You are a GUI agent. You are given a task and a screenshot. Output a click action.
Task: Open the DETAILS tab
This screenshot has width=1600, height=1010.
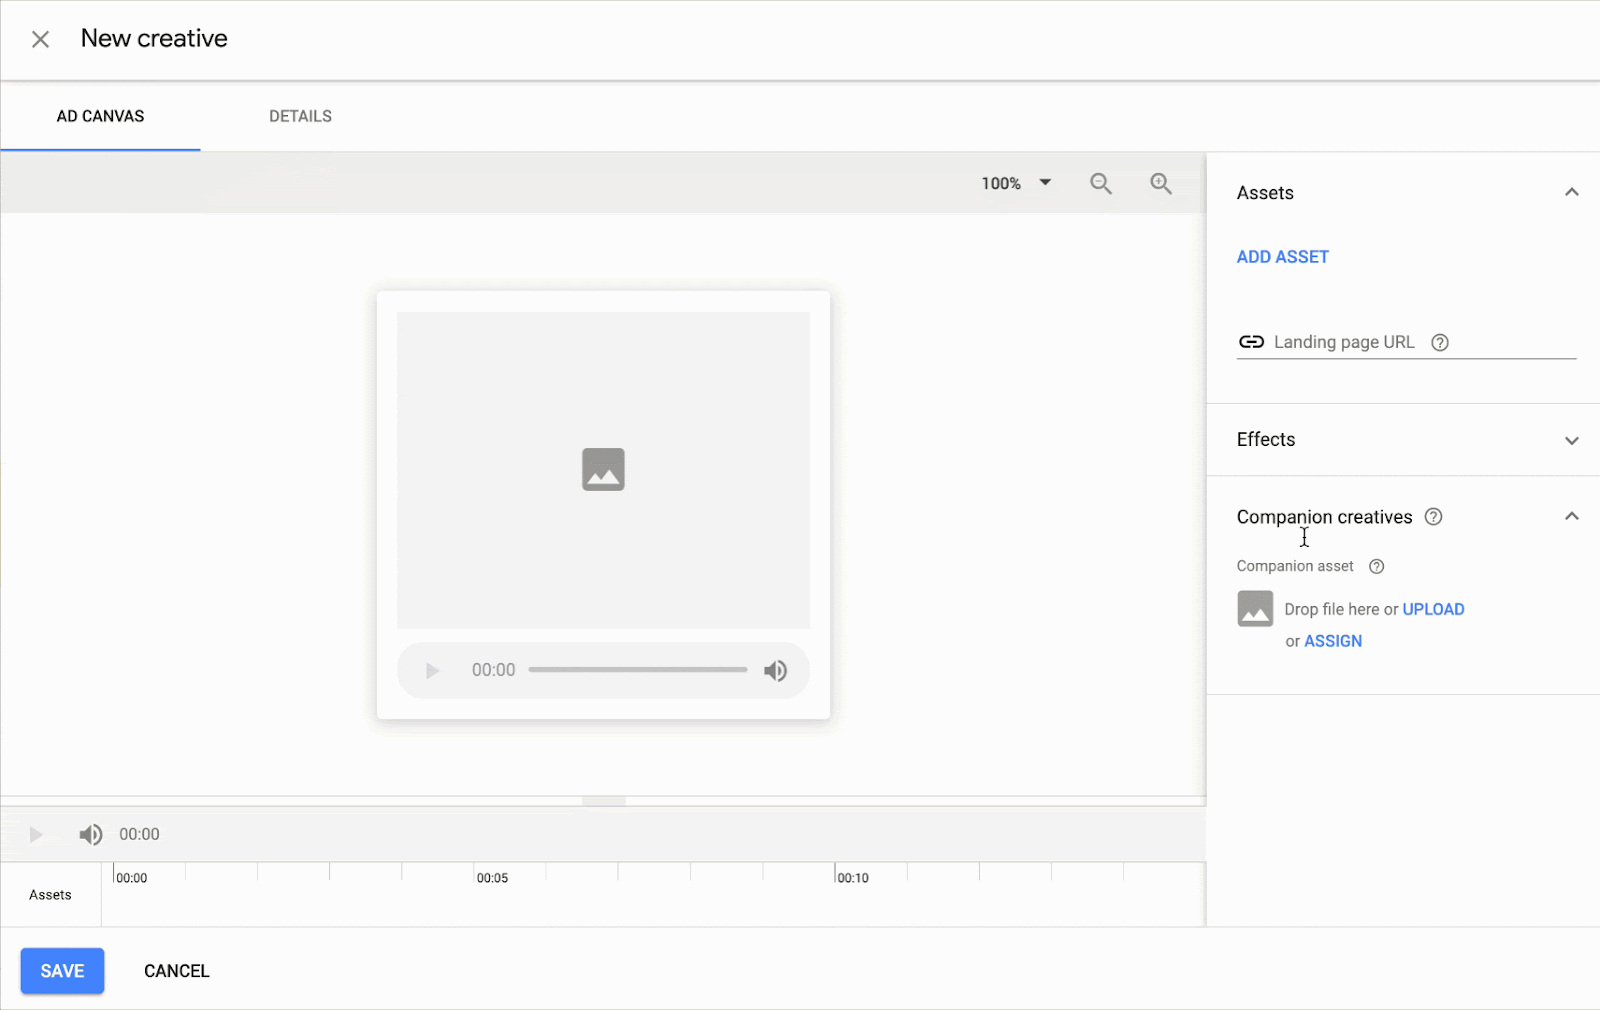pos(300,116)
